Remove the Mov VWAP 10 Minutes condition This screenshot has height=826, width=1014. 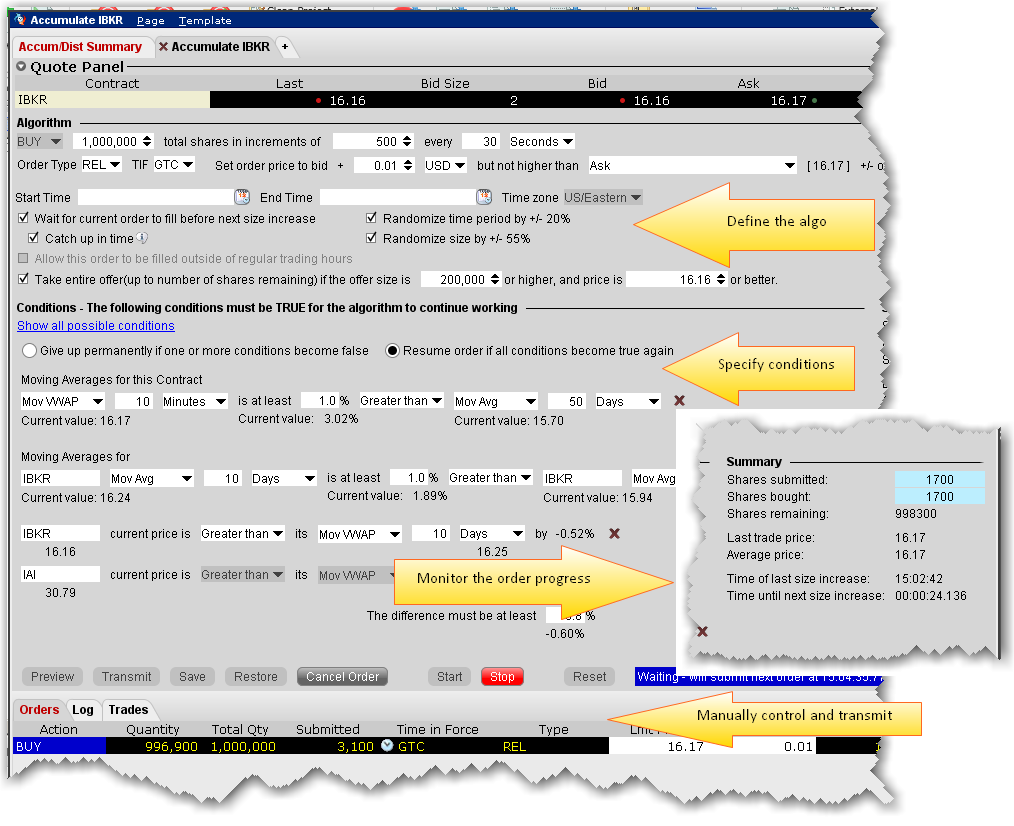pyautogui.click(x=679, y=401)
